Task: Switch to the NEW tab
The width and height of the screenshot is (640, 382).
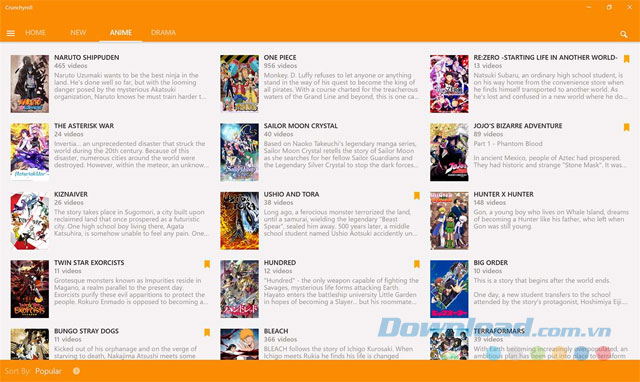Action: click(x=78, y=33)
